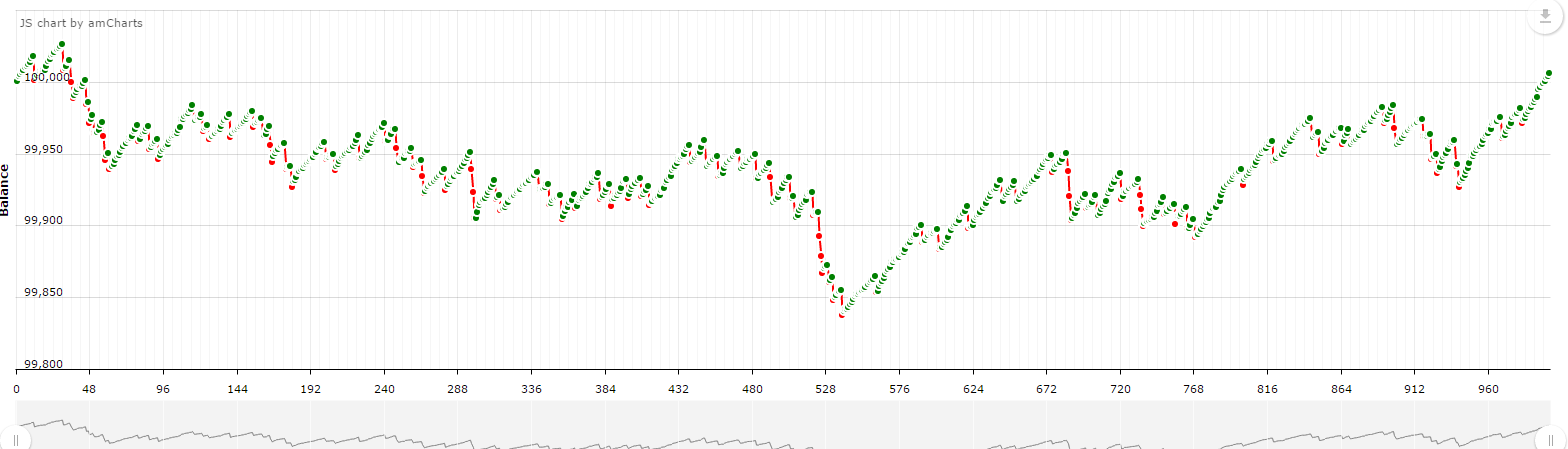This screenshot has width=1568, height=449.
Task: Click the 240 category axis label
Action: [384, 388]
